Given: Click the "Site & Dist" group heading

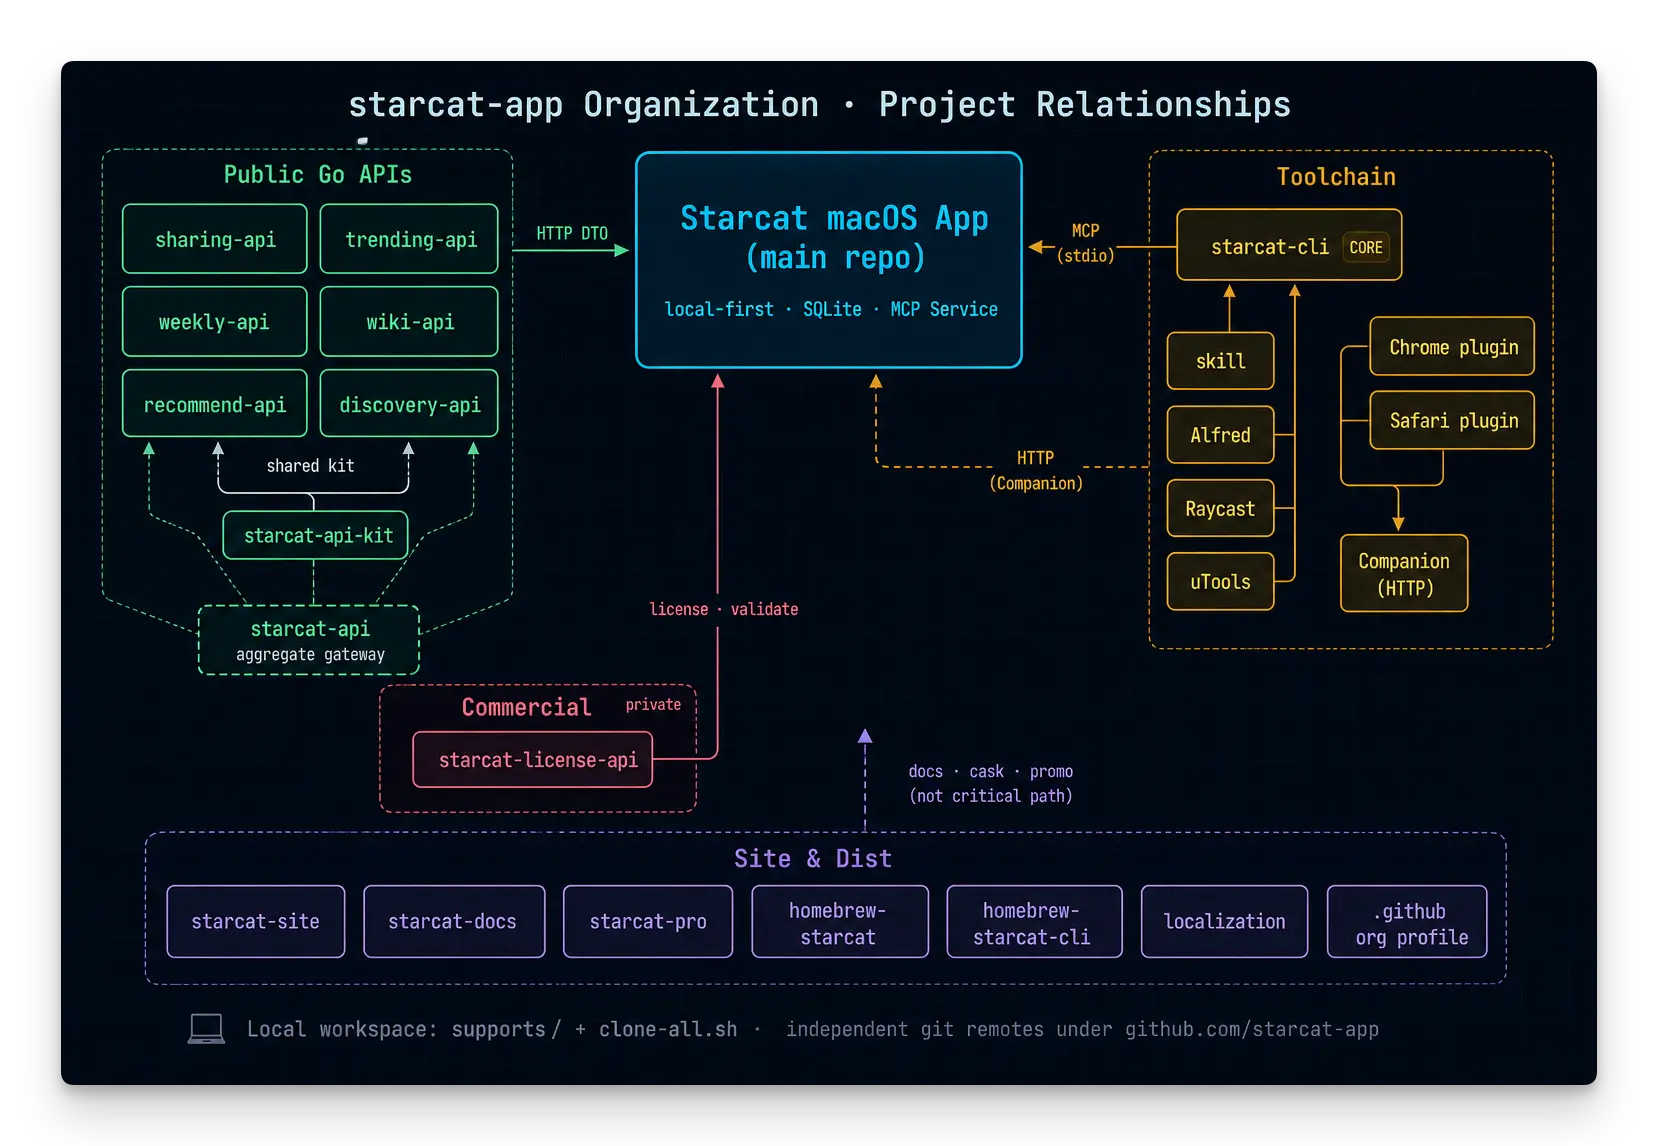Looking at the screenshot, I should 813,859.
